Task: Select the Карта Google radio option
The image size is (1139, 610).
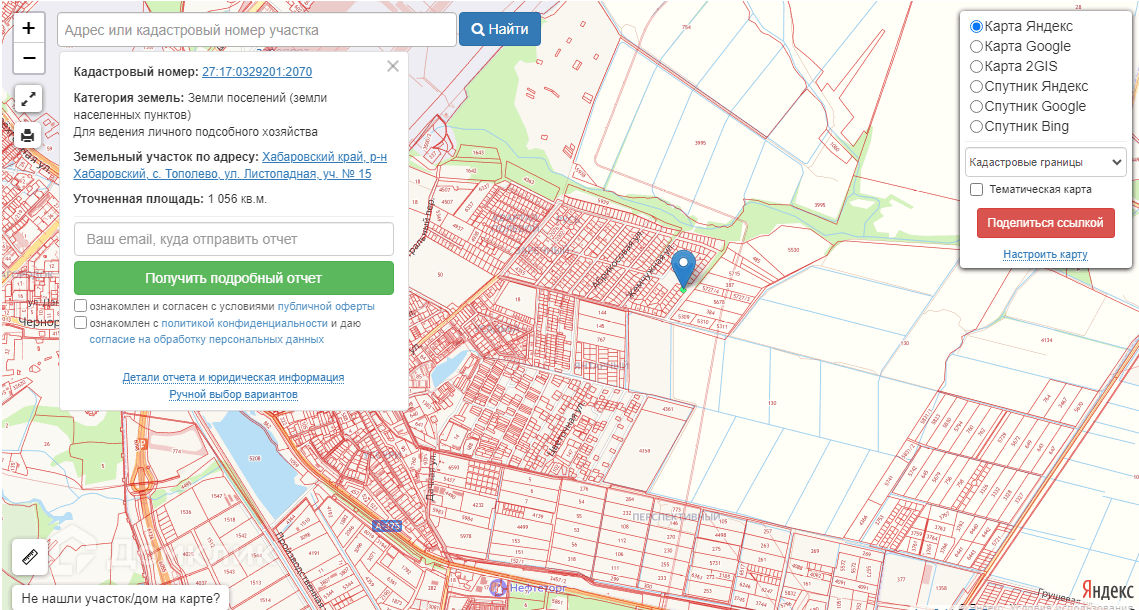Action: [x=977, y=46]
